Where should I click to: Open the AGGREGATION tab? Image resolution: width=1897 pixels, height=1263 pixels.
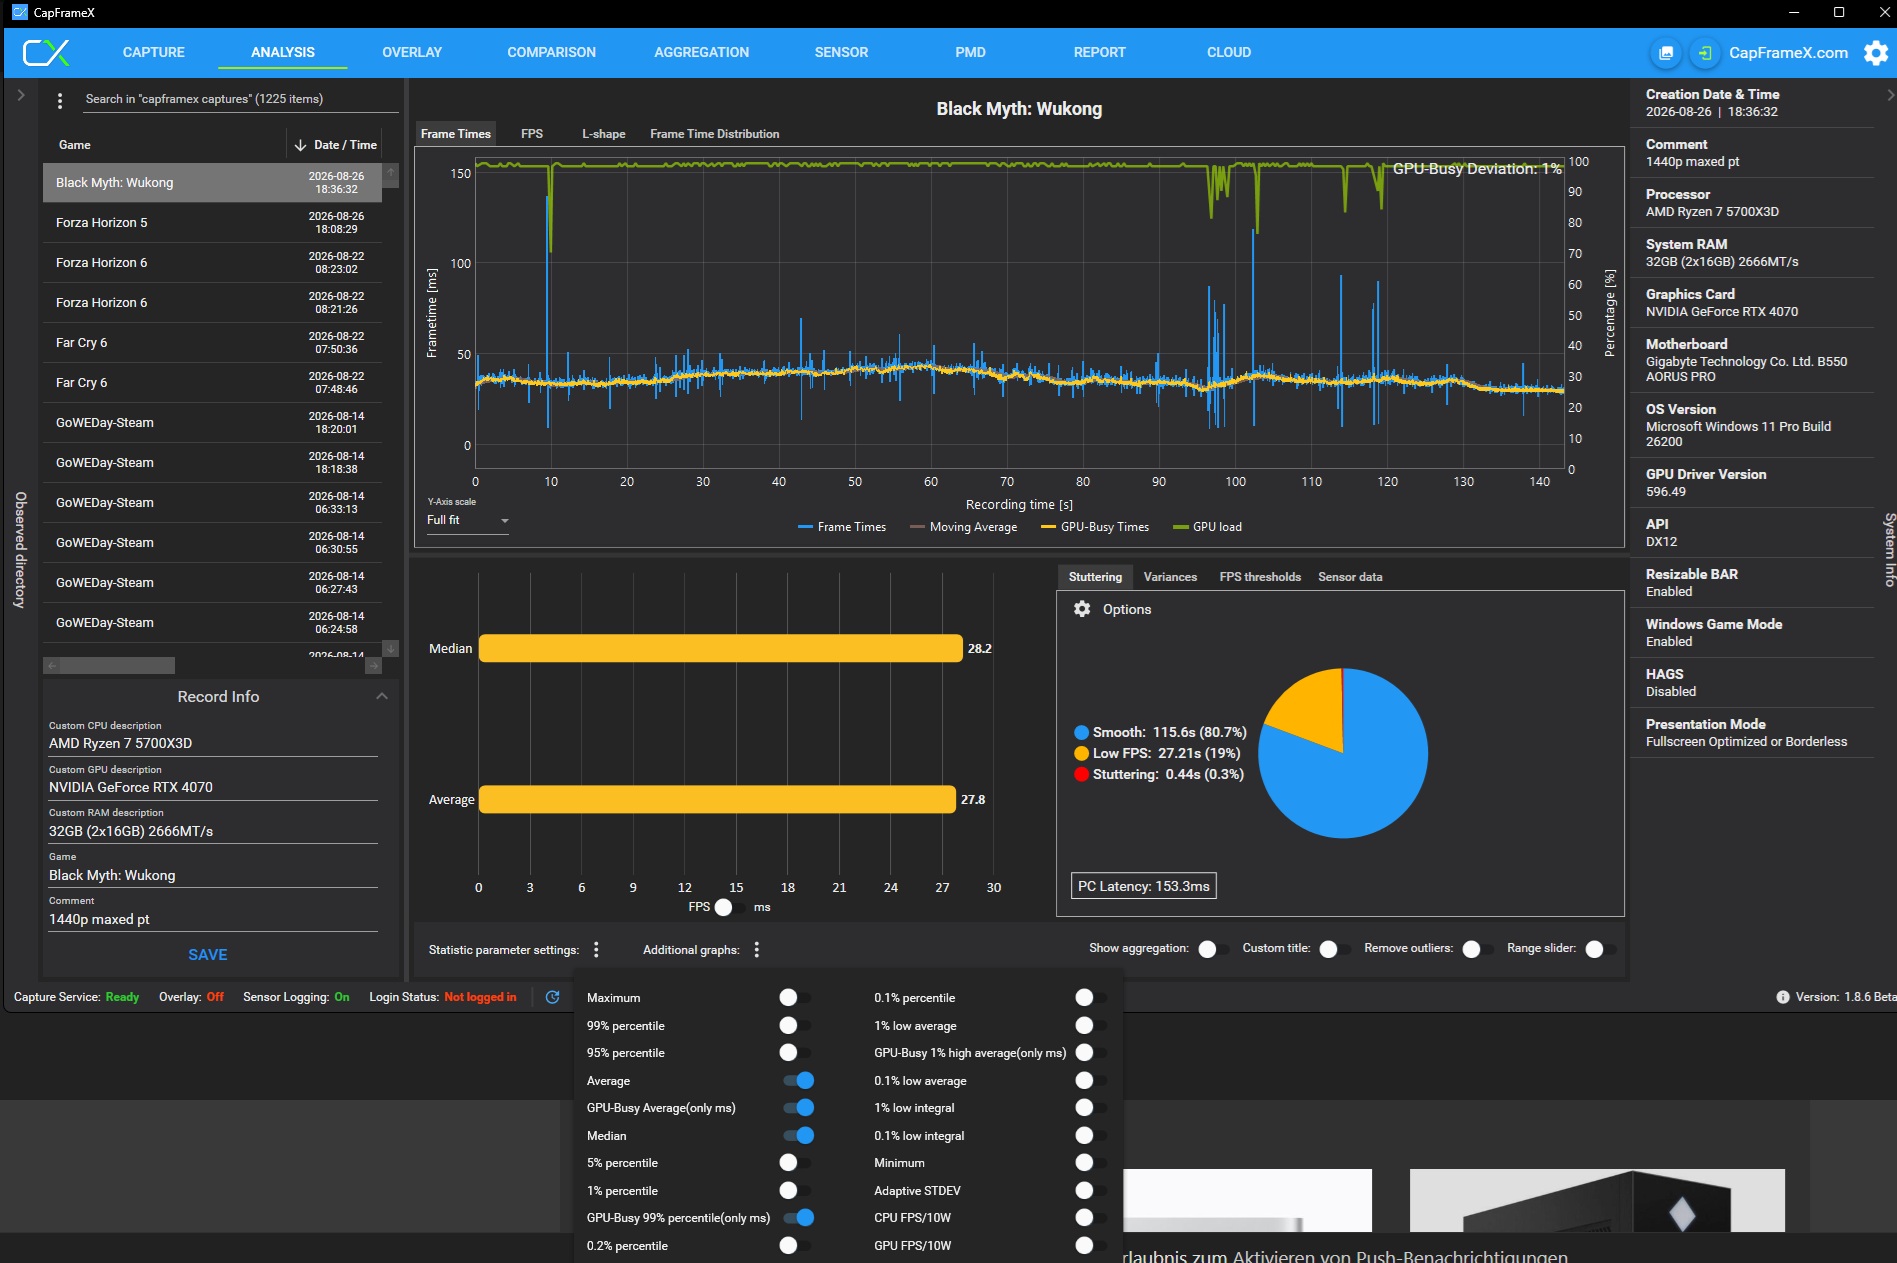pyautogui.click(x=701, y=52)
